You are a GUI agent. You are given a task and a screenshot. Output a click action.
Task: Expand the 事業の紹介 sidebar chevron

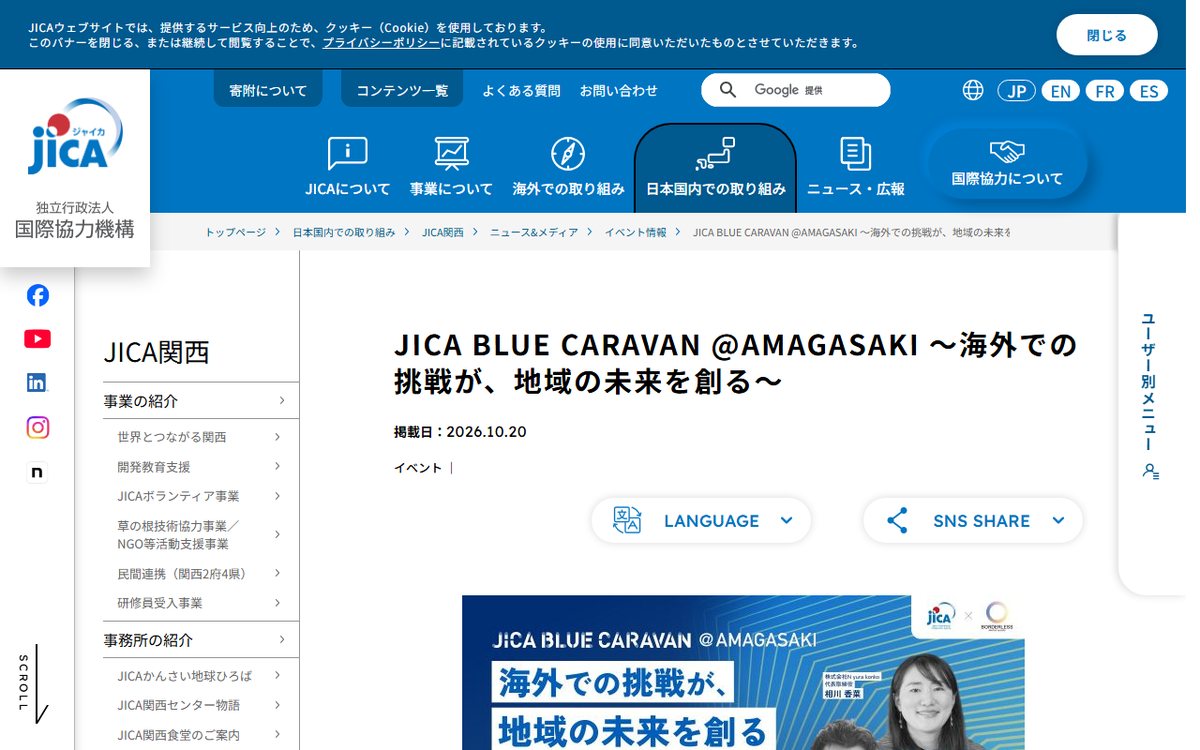(282, 400)
